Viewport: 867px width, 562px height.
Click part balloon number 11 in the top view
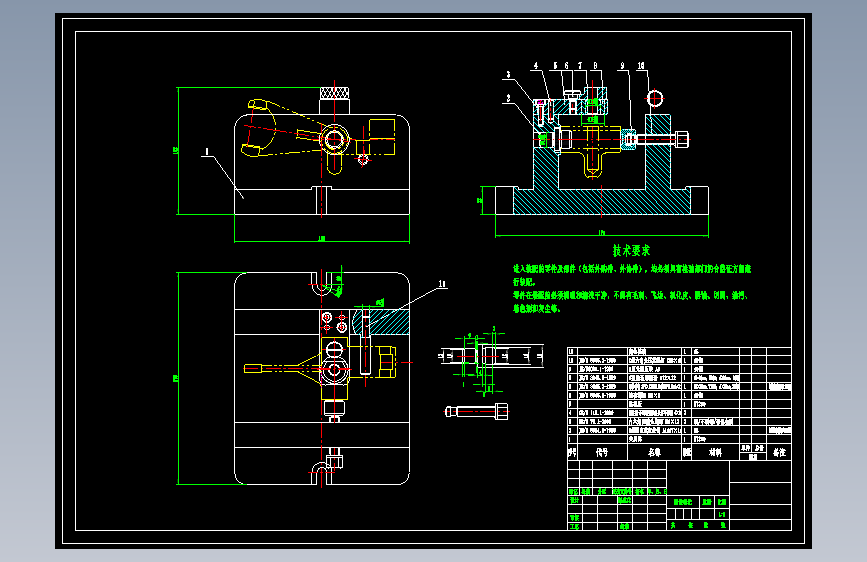point(442,284)
